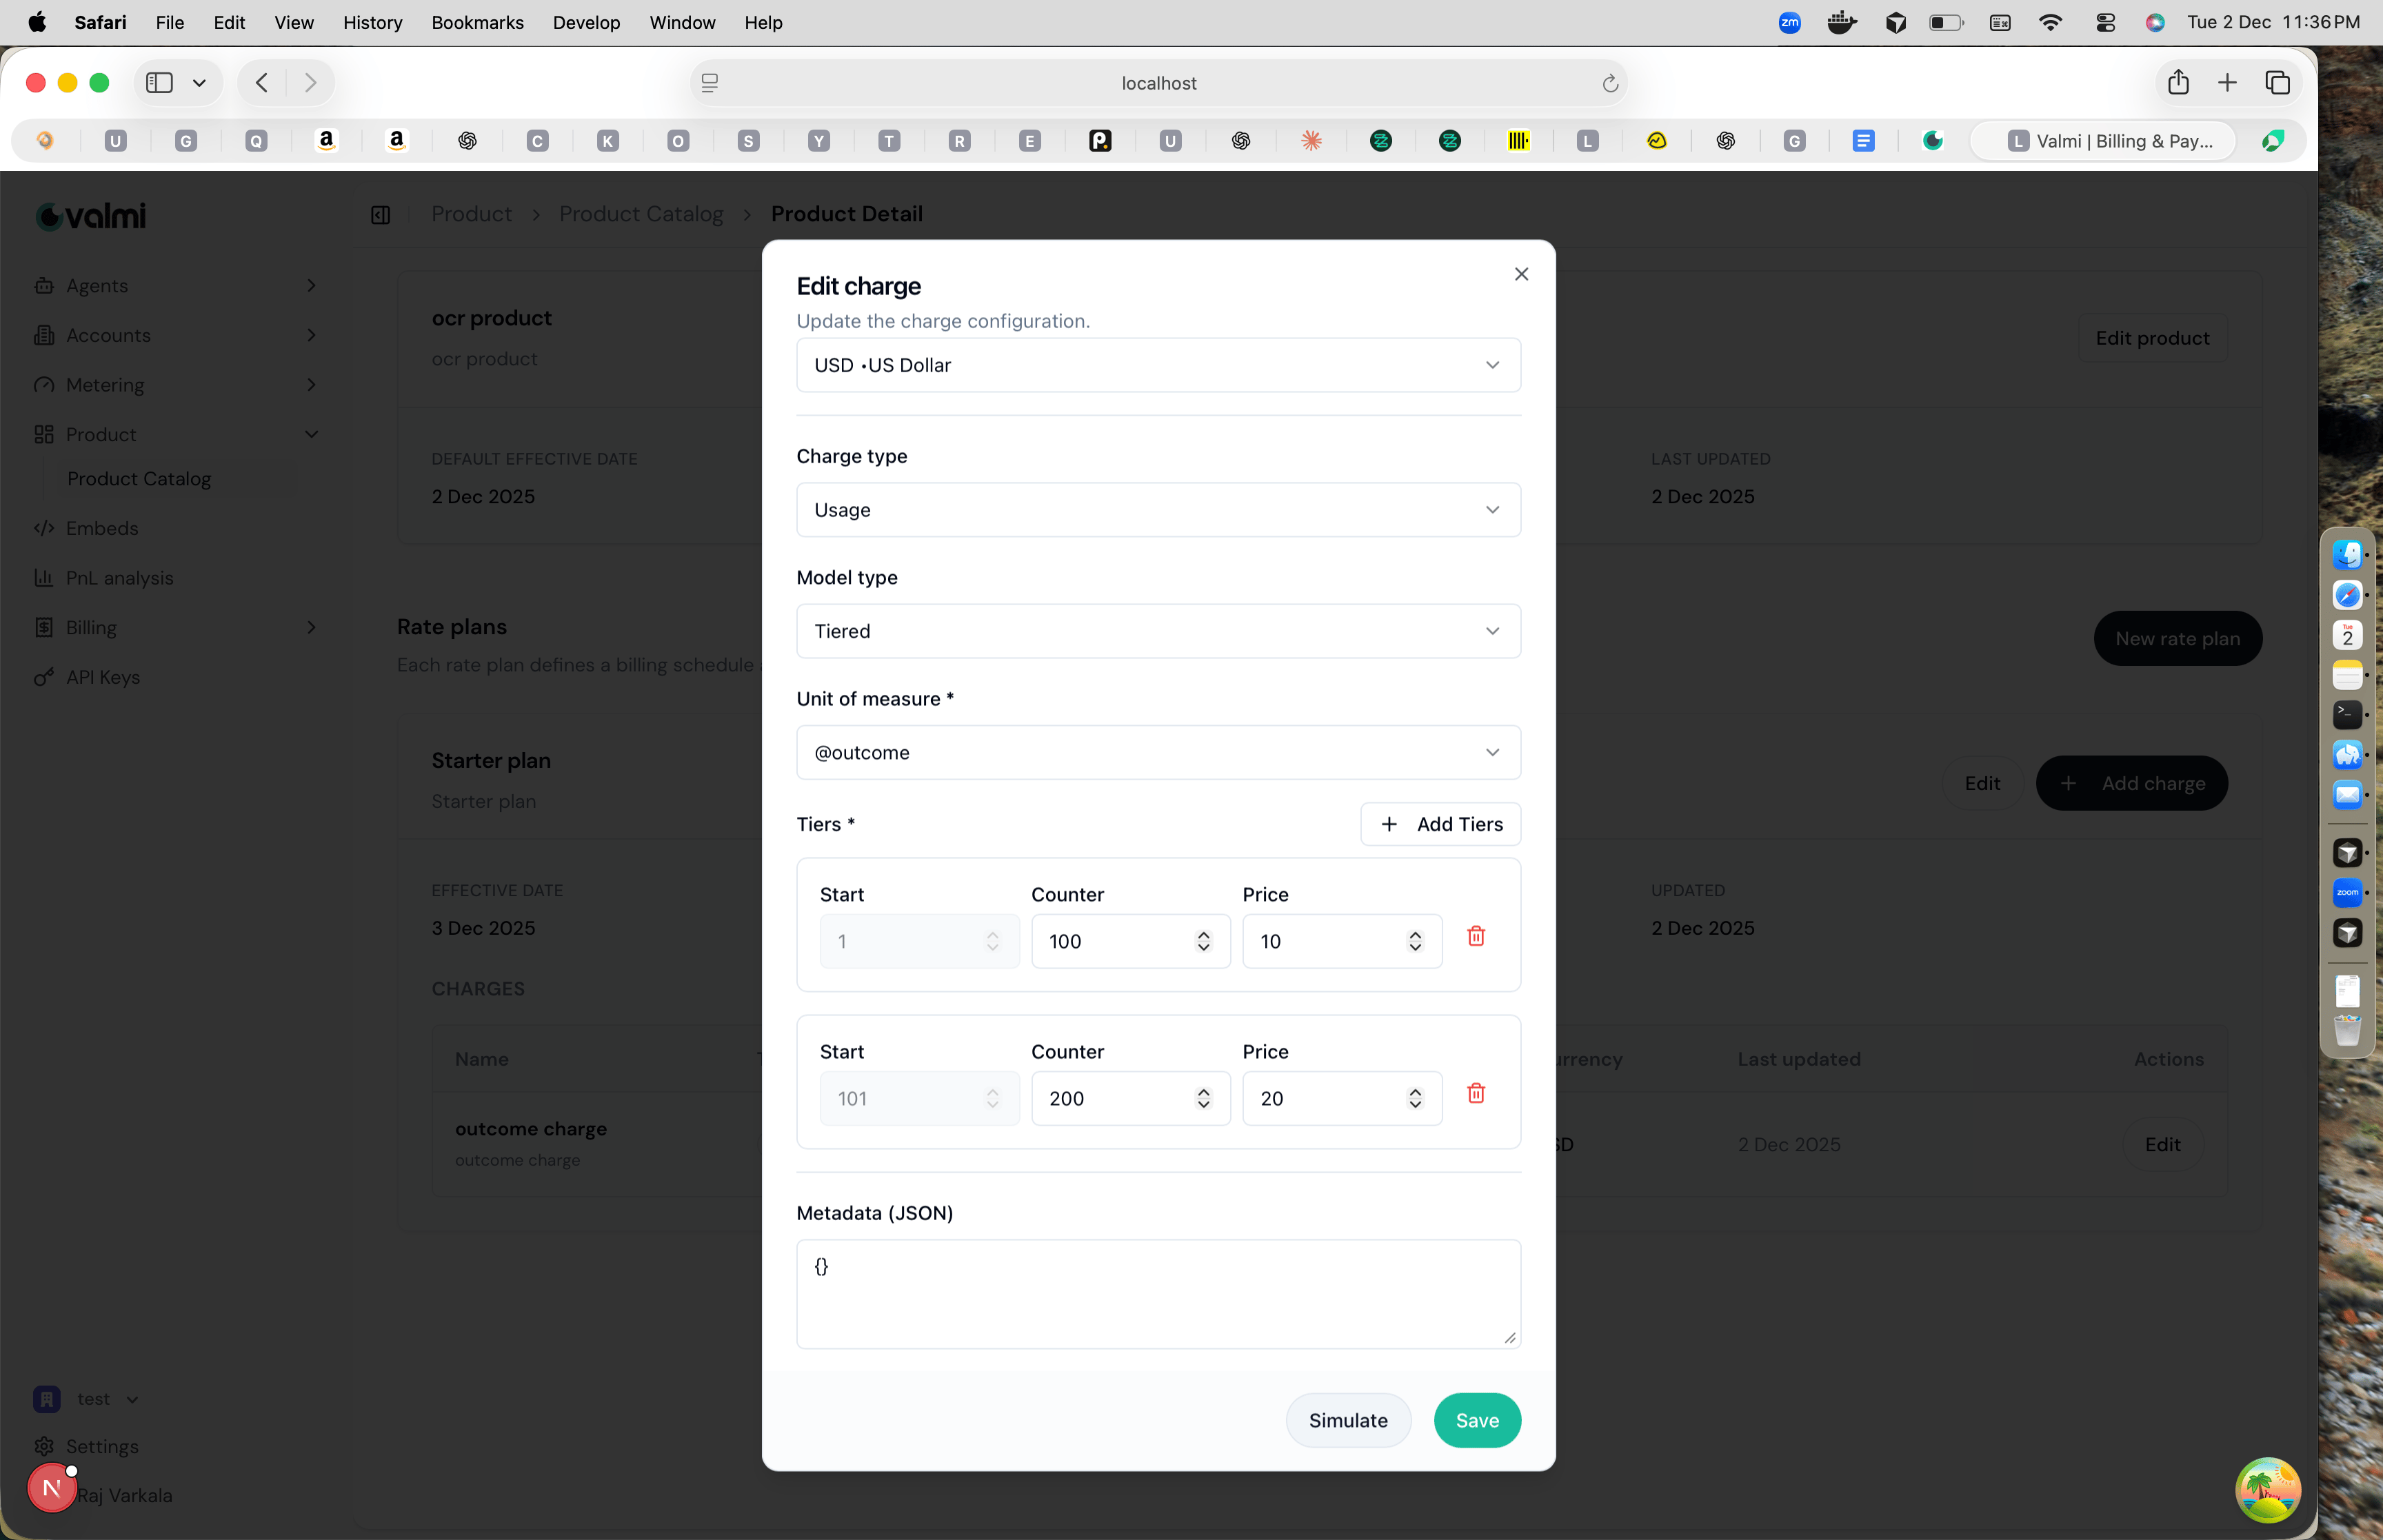Viewport: 2383px width, 1540px height.
Task: Click Edit for outcome charge row
Action: coord(2162,1144)
